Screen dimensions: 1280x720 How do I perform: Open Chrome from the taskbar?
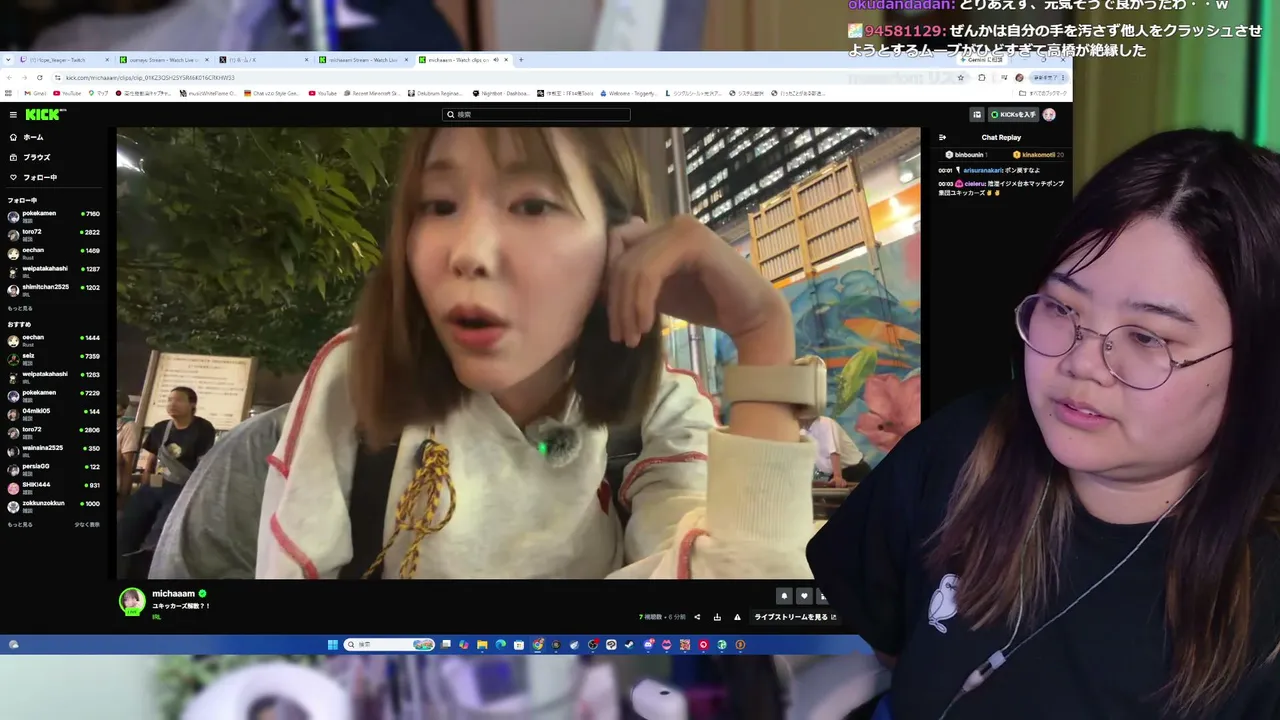pyautogui.click(x=538, y=645)
